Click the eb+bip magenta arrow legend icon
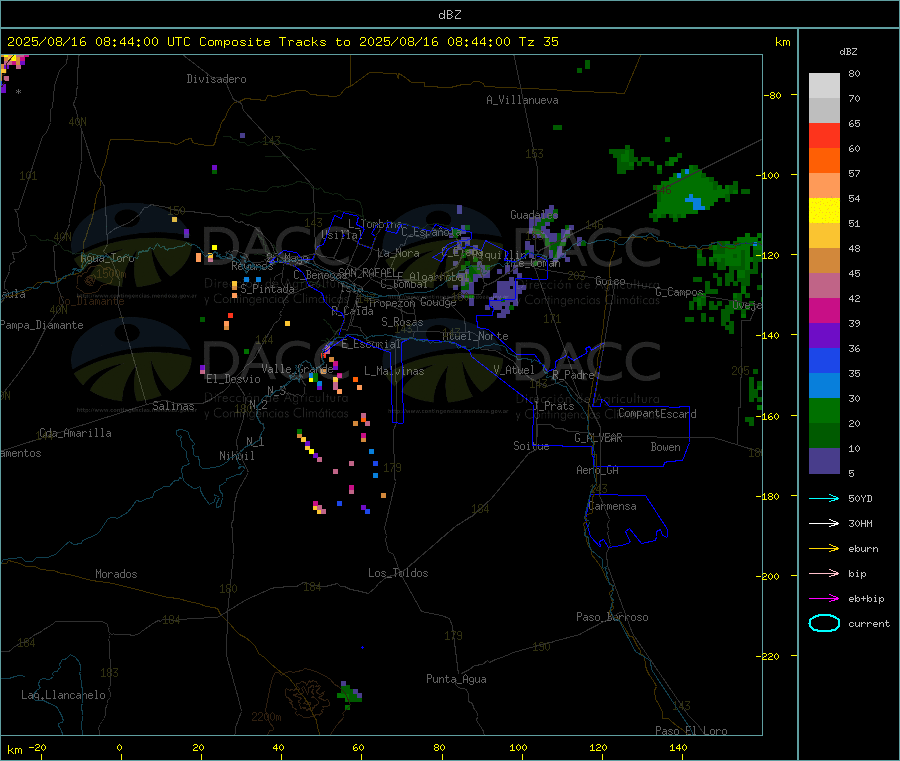The height and width of the screenshot is (761, 900). (824, 599)
